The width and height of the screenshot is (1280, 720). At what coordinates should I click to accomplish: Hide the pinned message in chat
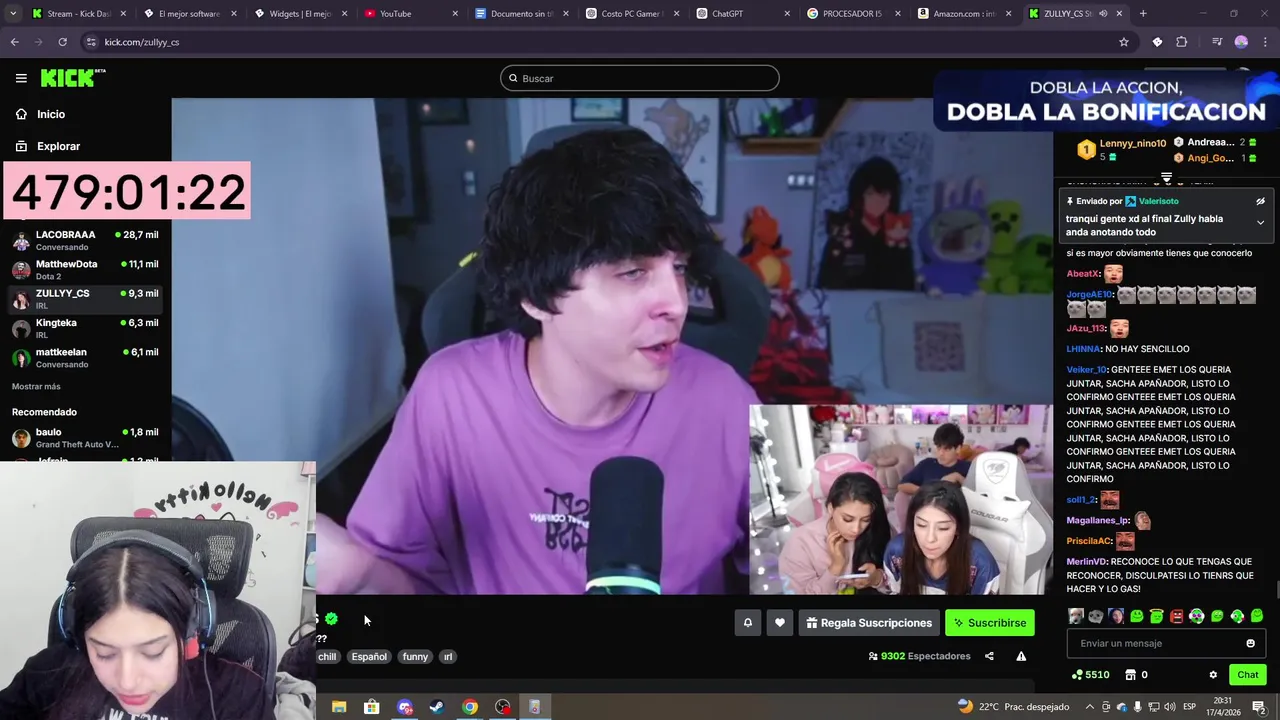tap(1260, 201)
